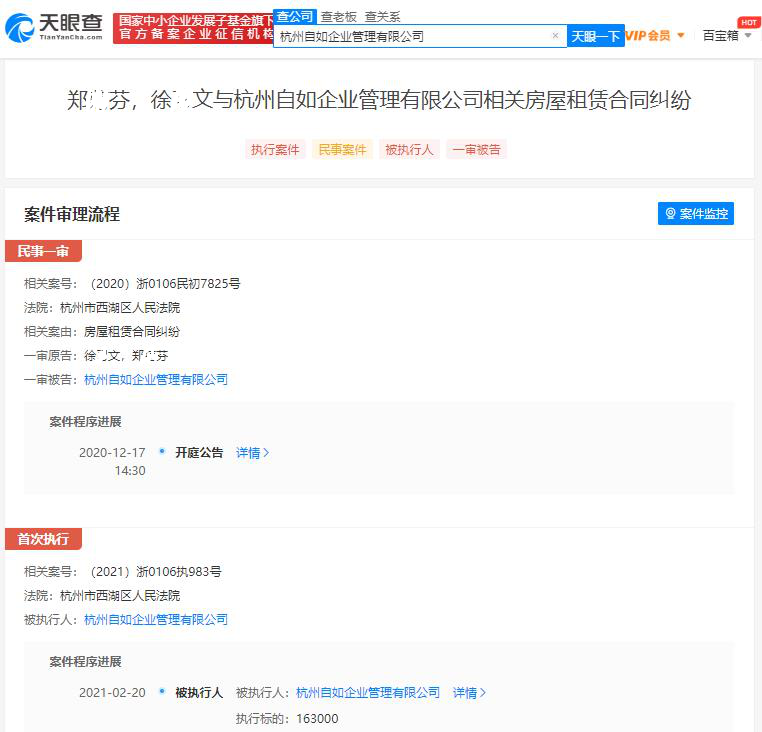Open the company link next to 被执行人 under 法院
Image resolution: width=762 pixels, height=732 pixels.
click(156, 620)
